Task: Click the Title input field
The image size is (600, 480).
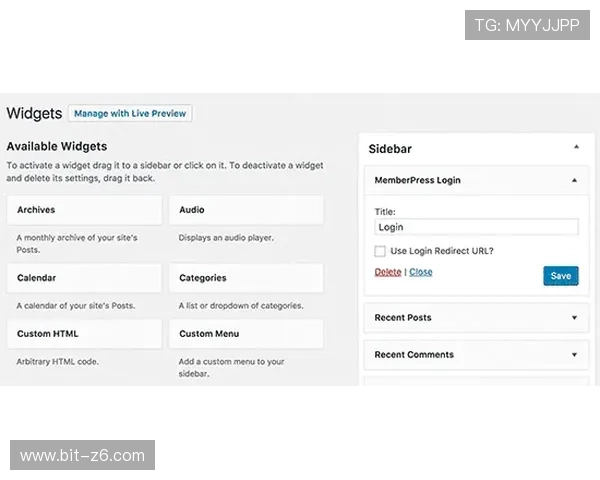Action: [476, 228]
